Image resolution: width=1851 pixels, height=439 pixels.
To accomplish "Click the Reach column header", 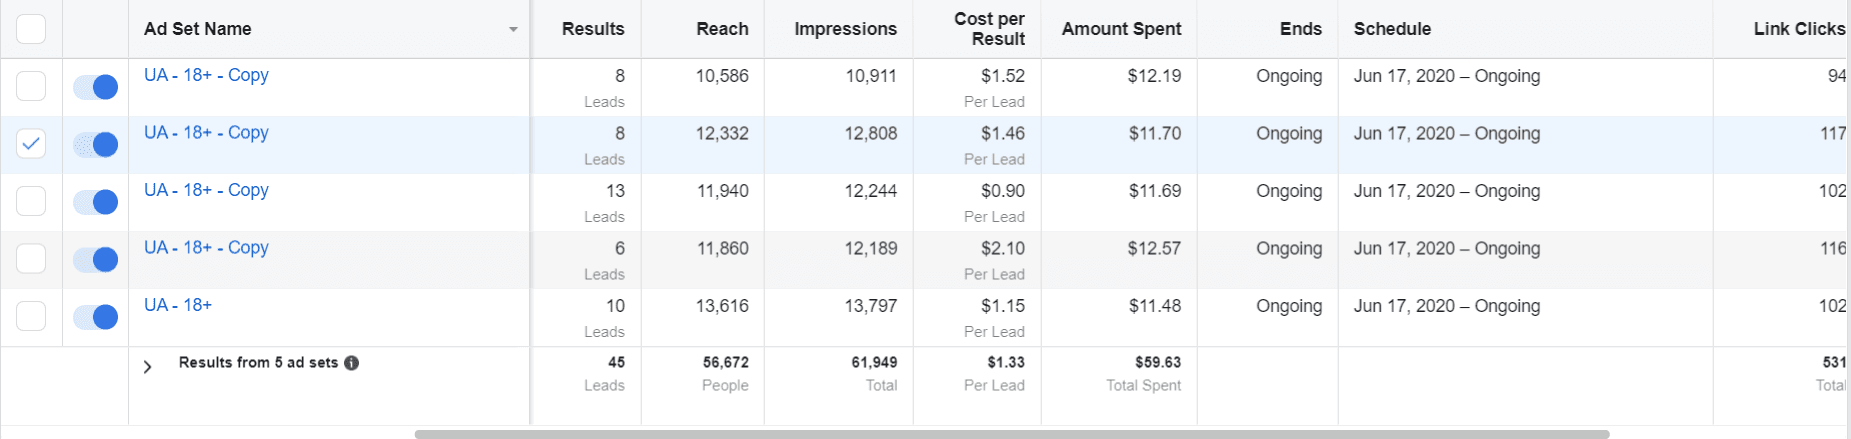I will click(x=722, y=29).
